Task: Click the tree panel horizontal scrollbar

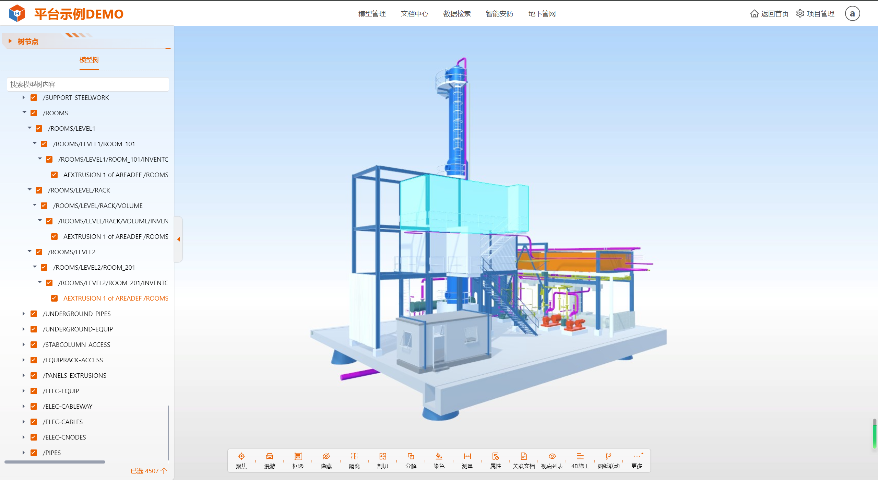Action: [x=55, y=462]
